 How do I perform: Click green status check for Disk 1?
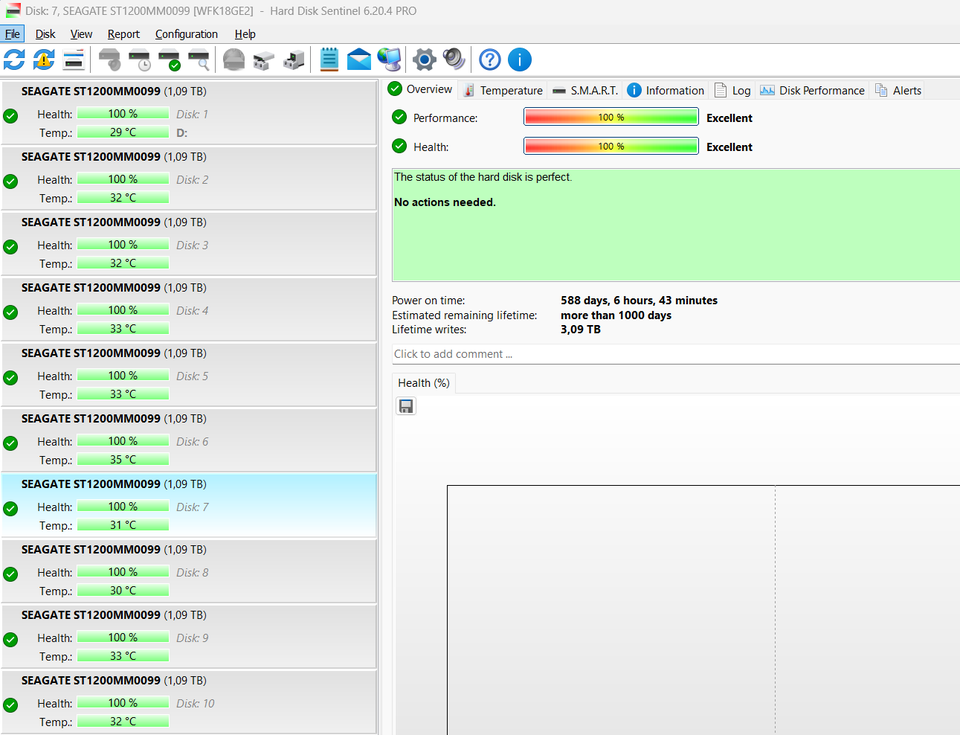click(10, 116)
